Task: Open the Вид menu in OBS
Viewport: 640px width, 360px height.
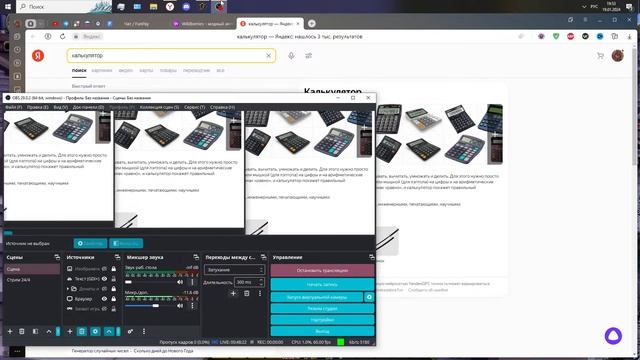Action: point(61,107)
